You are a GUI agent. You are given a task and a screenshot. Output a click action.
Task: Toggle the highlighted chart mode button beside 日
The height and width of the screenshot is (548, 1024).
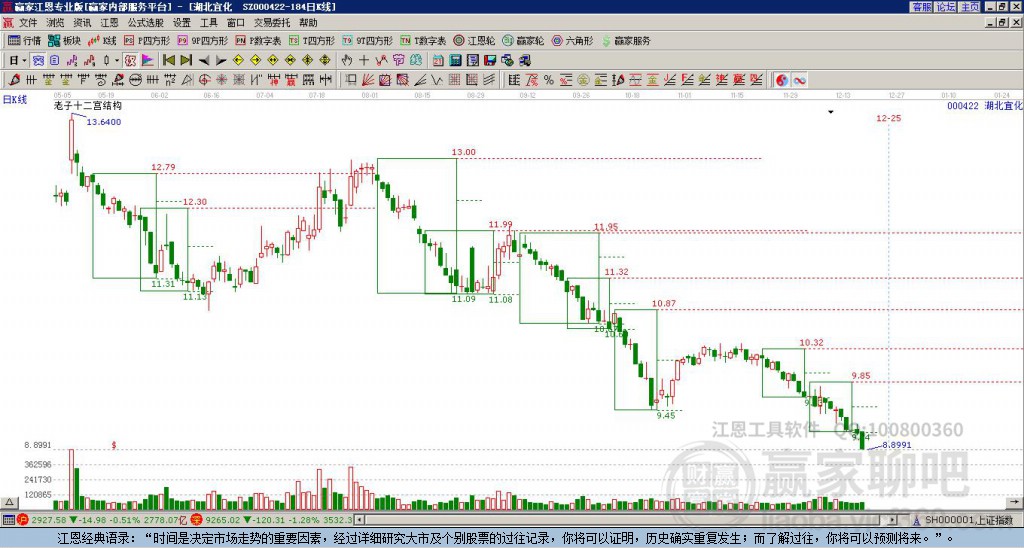[x=38, y=61]
